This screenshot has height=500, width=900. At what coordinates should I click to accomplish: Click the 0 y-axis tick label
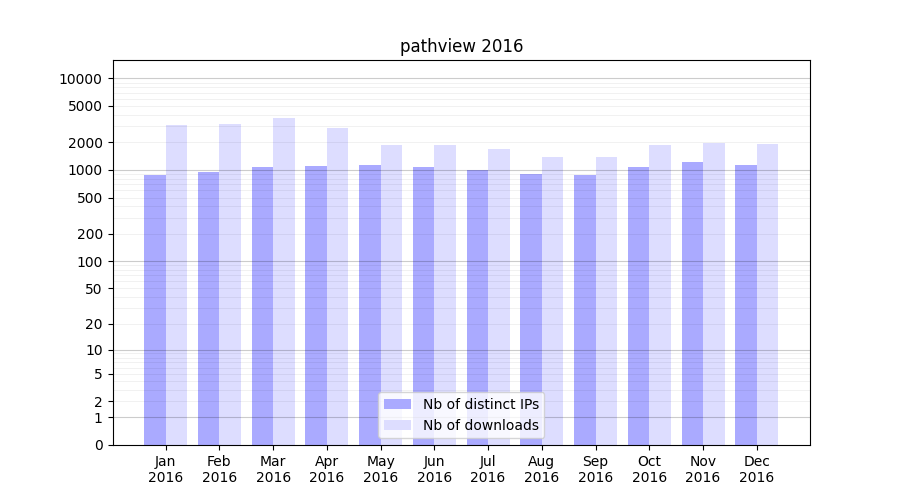[98, 445]
